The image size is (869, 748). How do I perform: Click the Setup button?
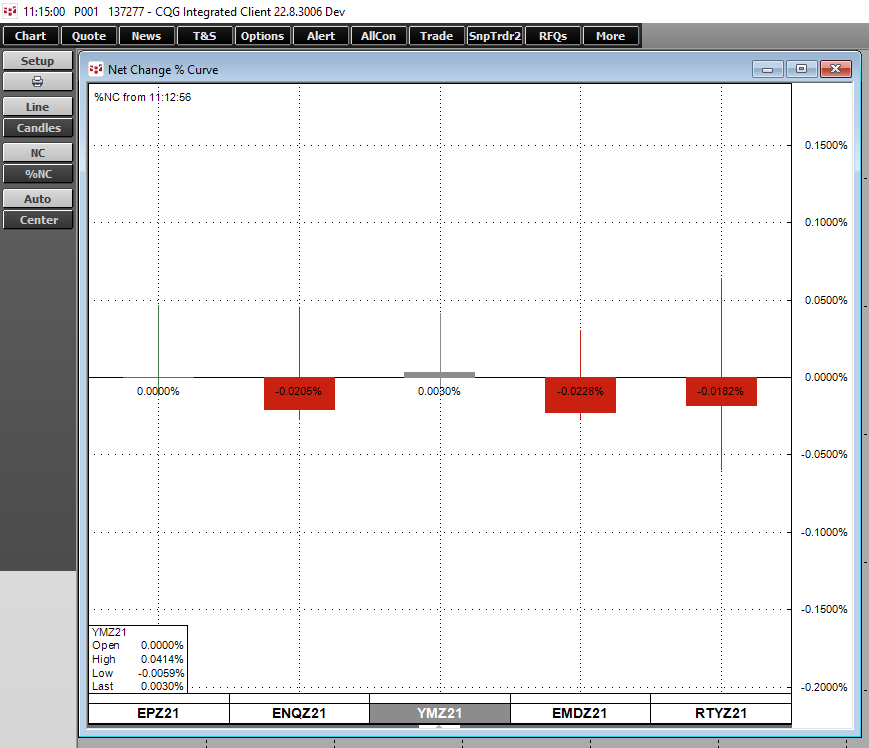click(x=37, y=60)
